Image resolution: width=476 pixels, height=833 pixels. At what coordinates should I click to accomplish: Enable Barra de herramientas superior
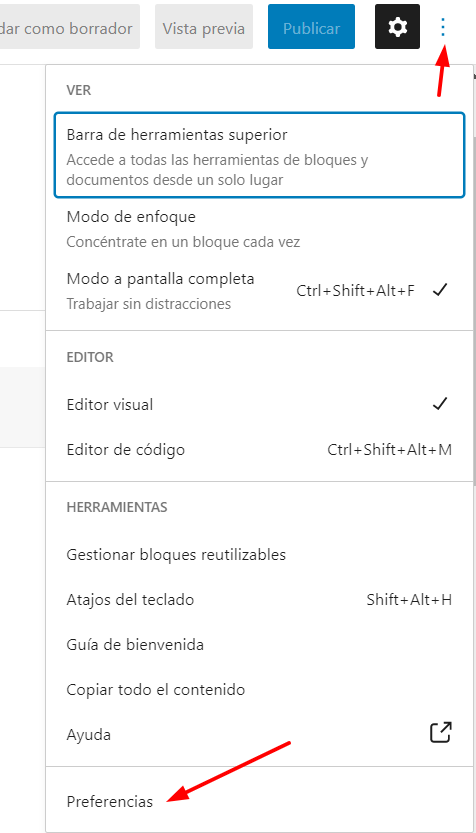tap(259, 155)
